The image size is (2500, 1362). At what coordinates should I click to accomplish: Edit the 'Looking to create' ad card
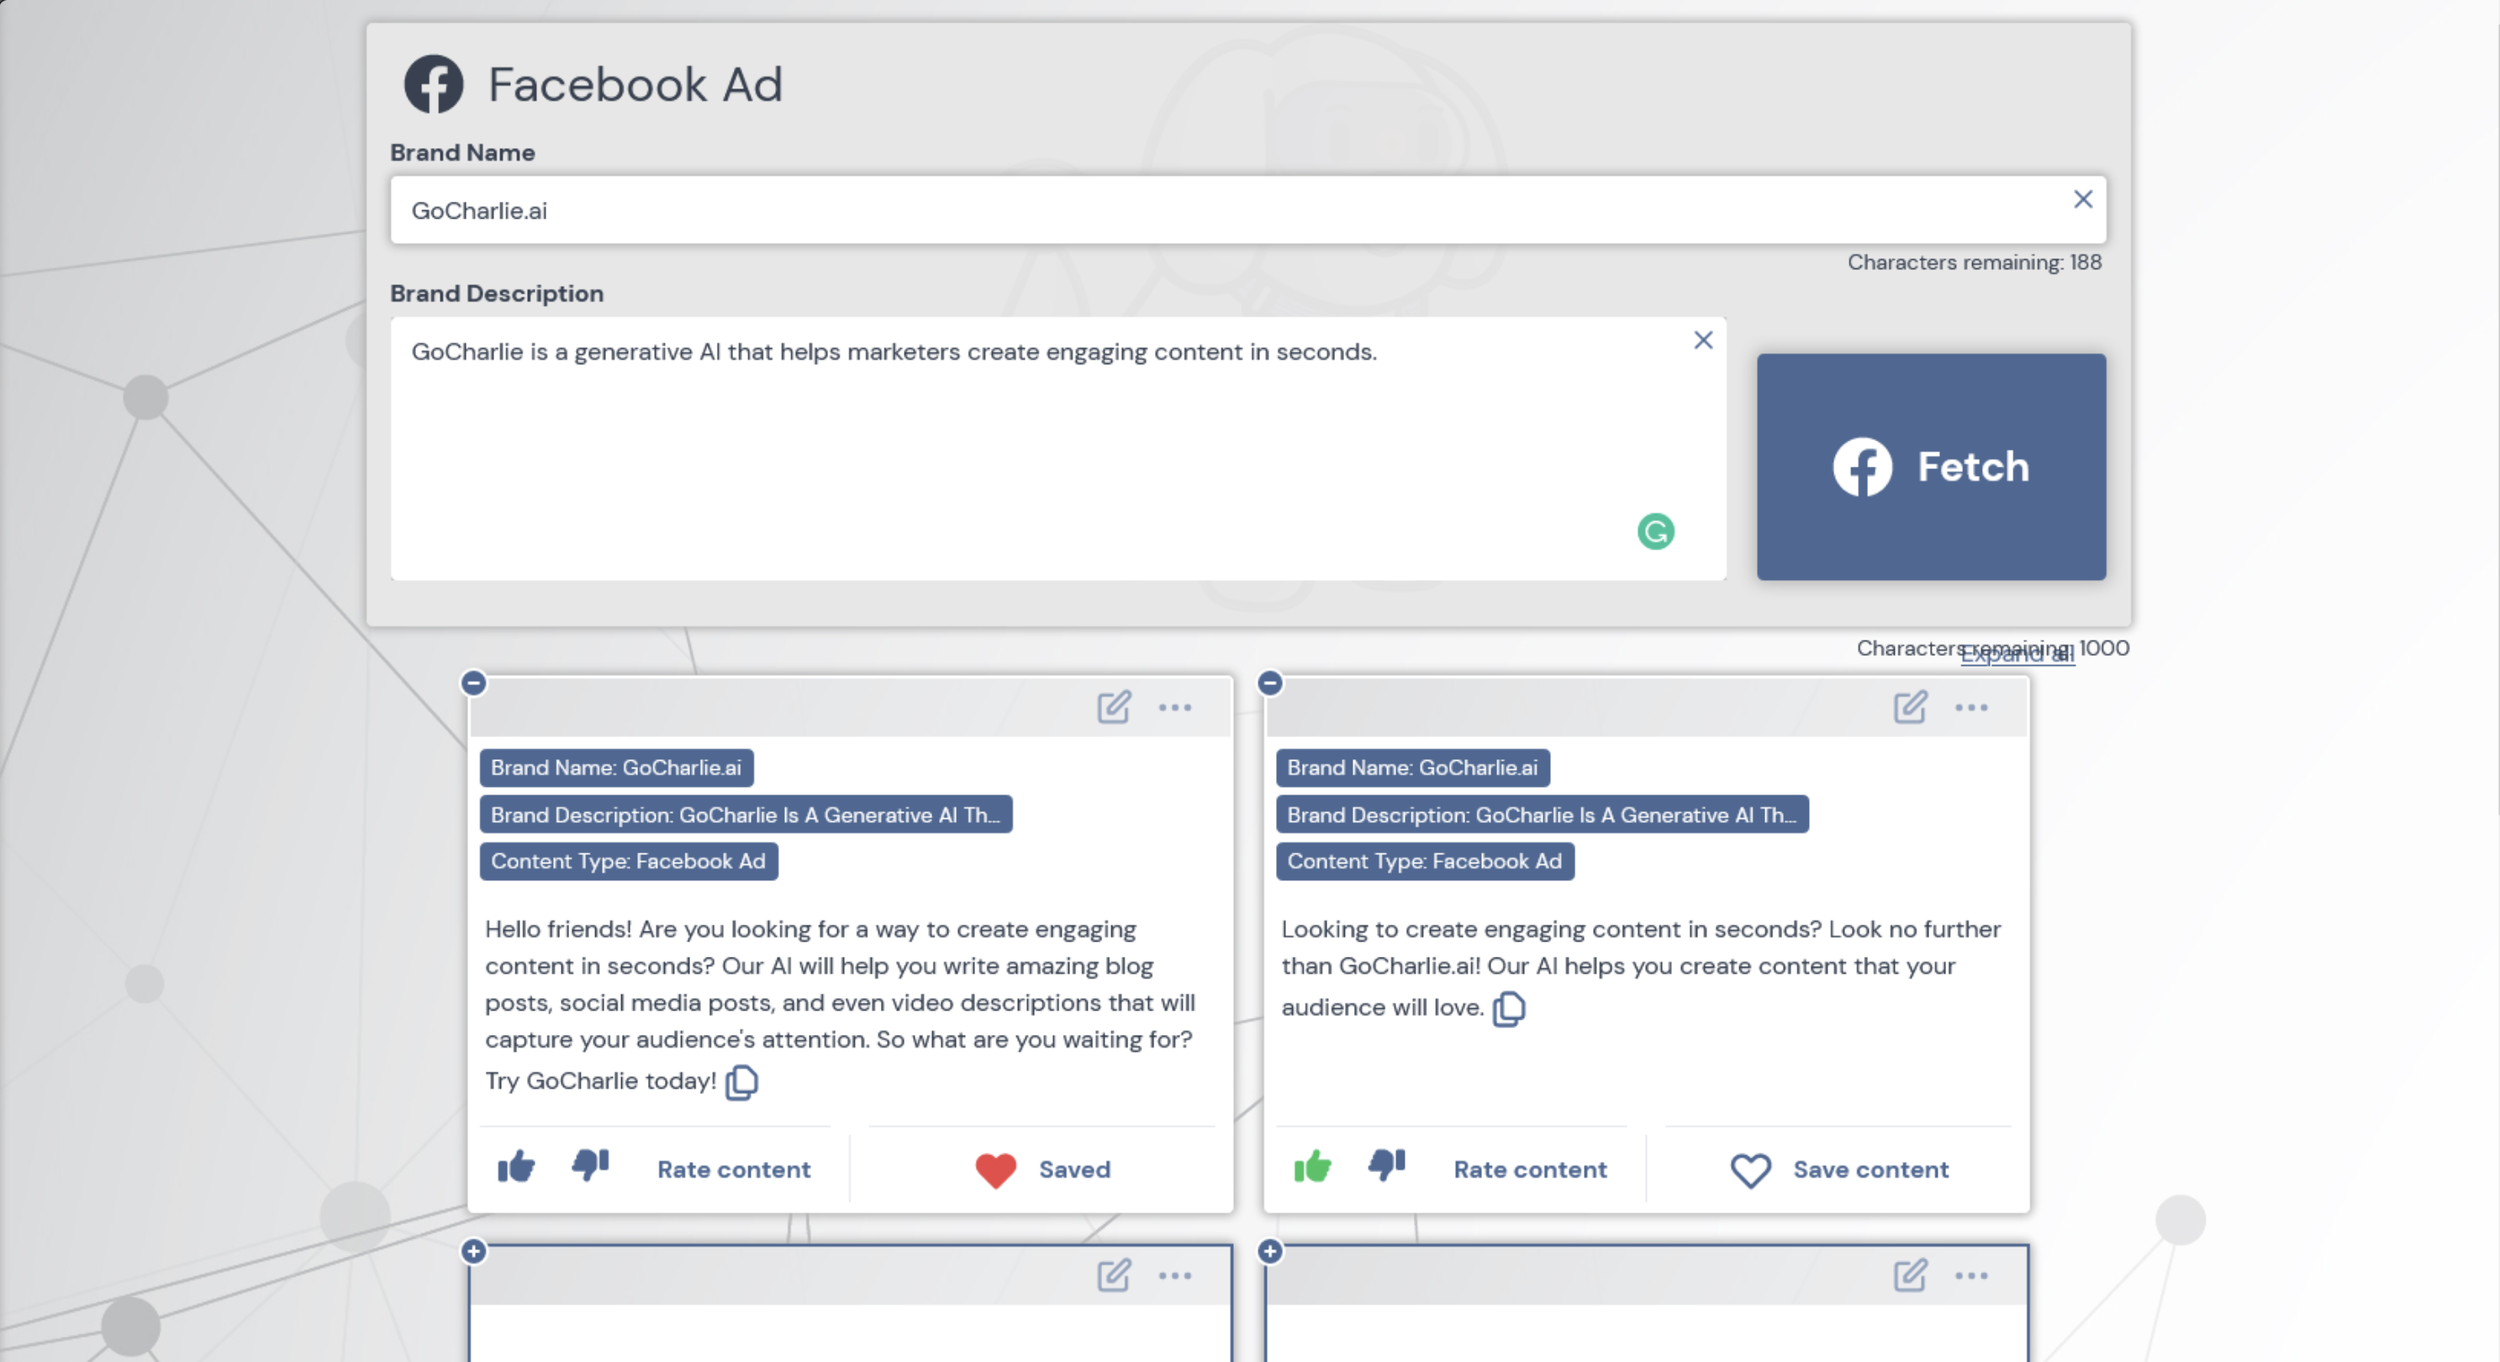[1910, 707]
